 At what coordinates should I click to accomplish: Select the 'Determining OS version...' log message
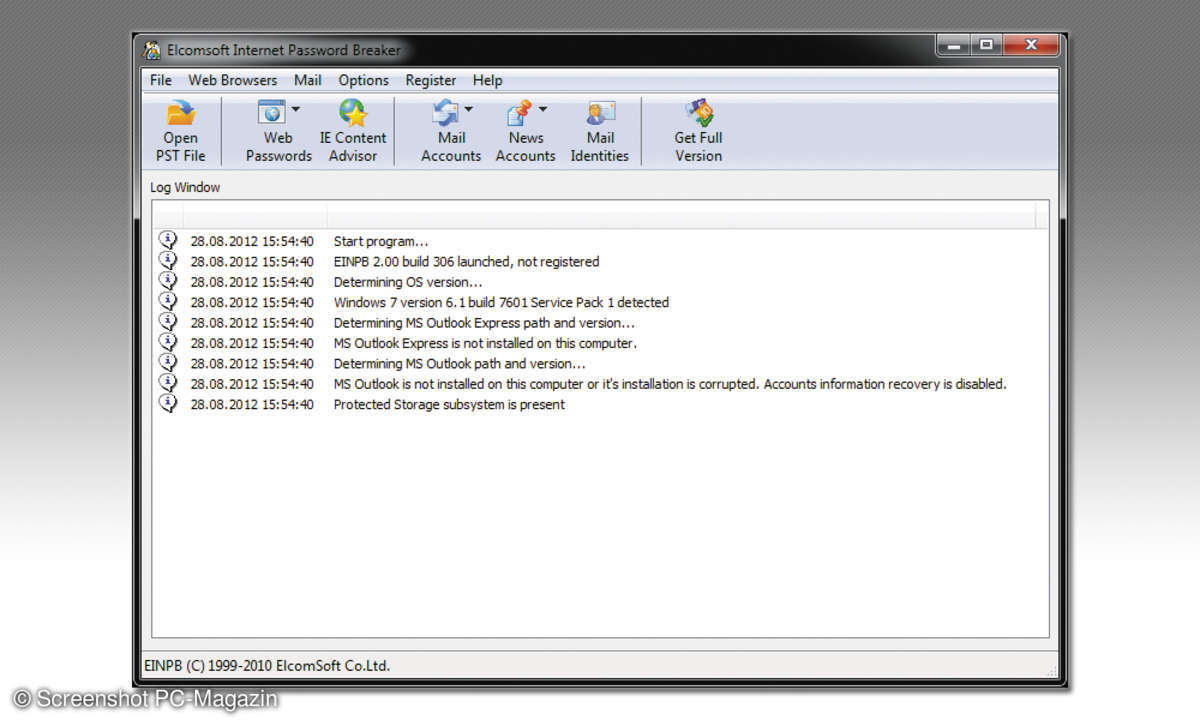coord(409,282)
